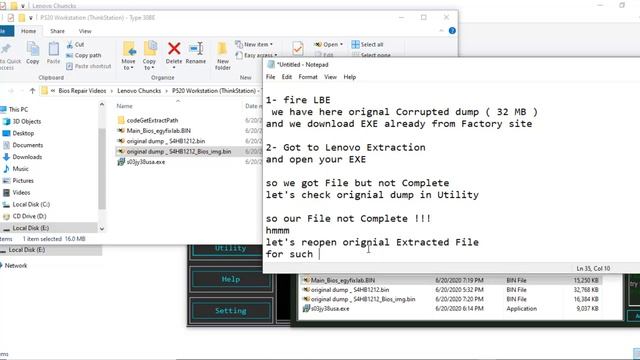
Task: Click the Setting button in LBE tool
Action: coord(231,311)
